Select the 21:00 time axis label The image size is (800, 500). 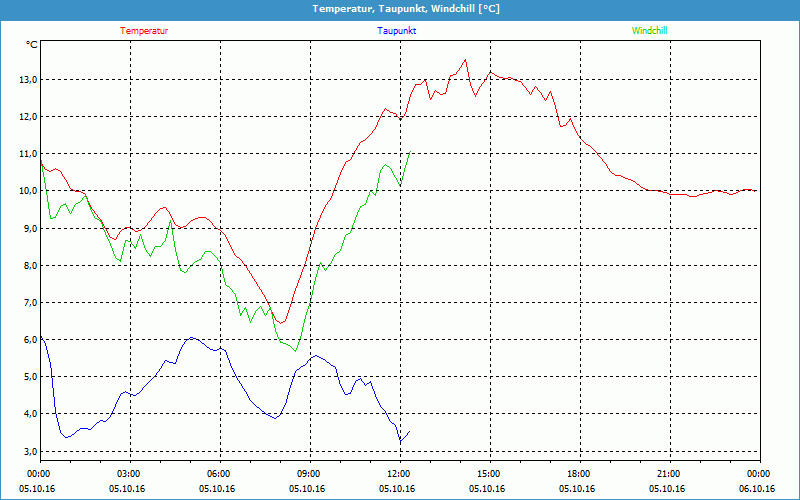tap(669, 474)
